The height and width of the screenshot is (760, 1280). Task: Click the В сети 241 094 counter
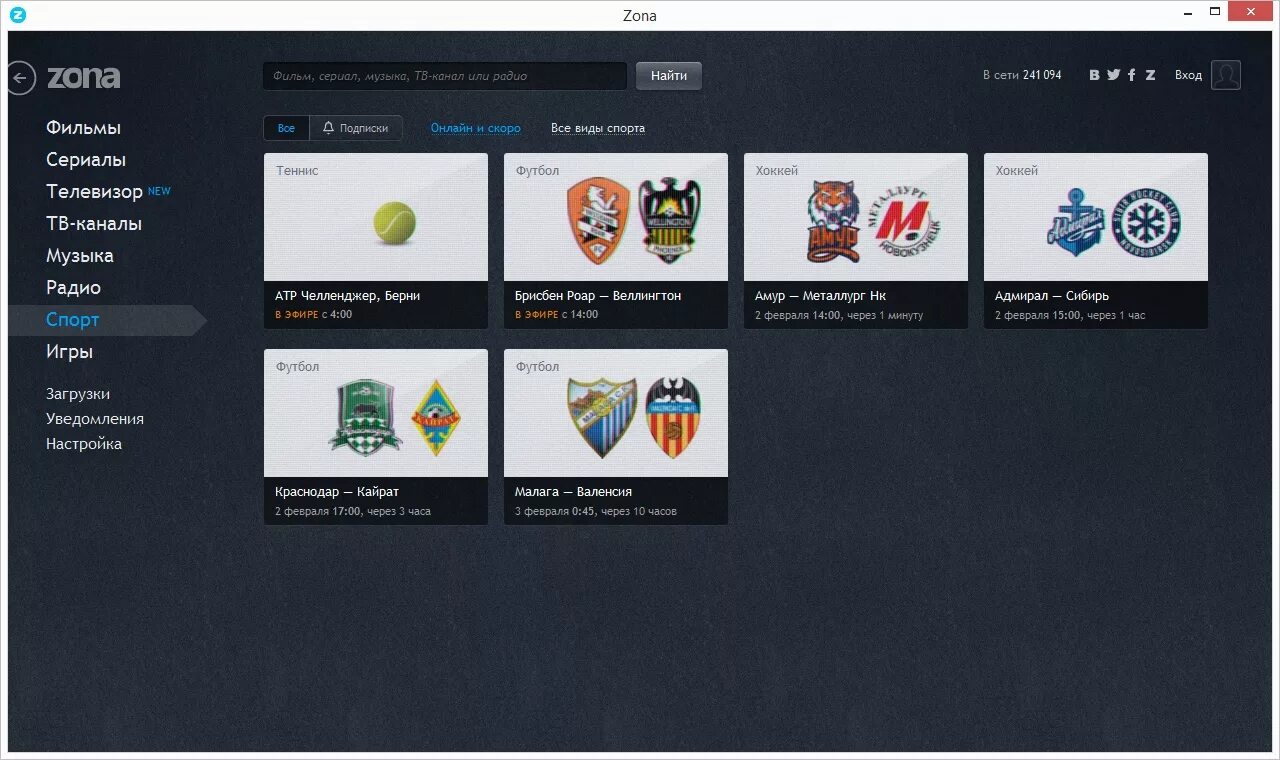coord(1022,75)
